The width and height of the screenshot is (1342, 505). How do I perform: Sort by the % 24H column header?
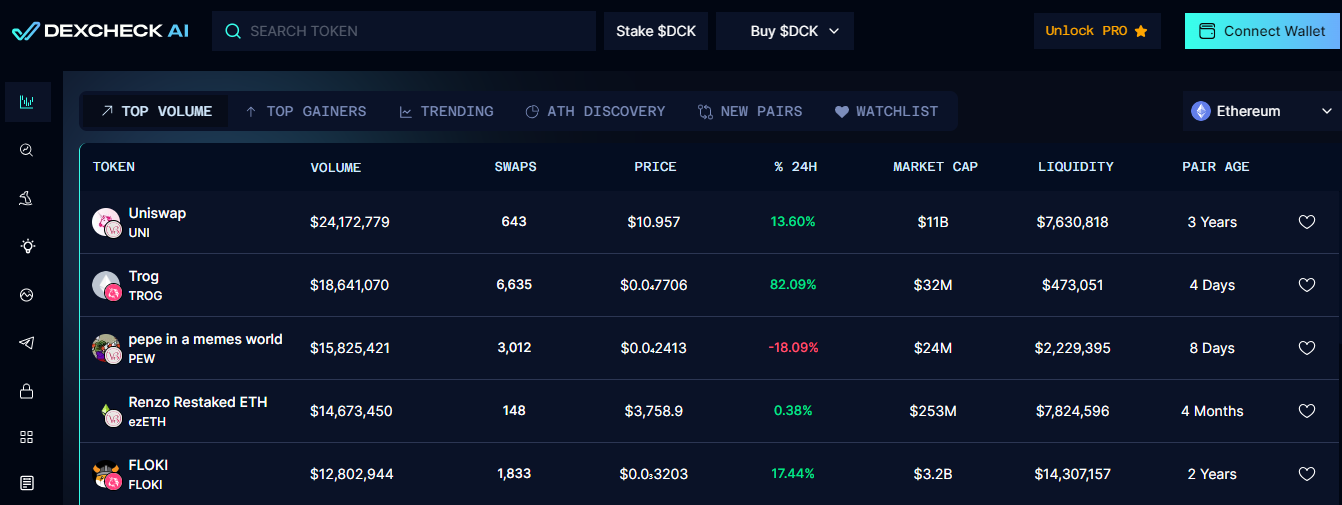[x=795, y=167]
